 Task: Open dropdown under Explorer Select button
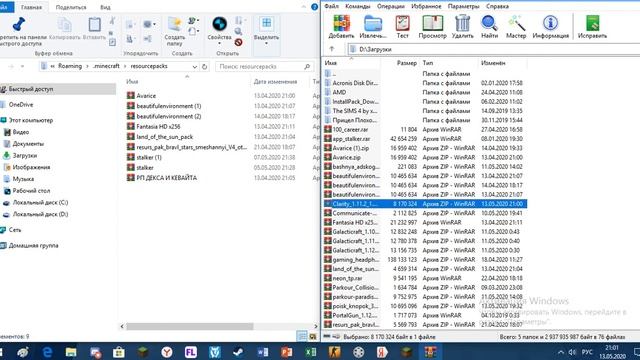tap(266, 44)
